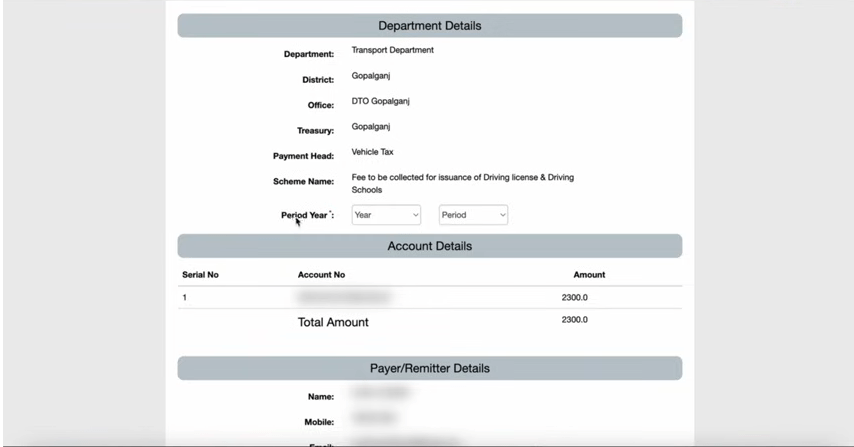Screen dimensions: 854x447
Task: Click the total 2300.0 value
Action: 574,320
